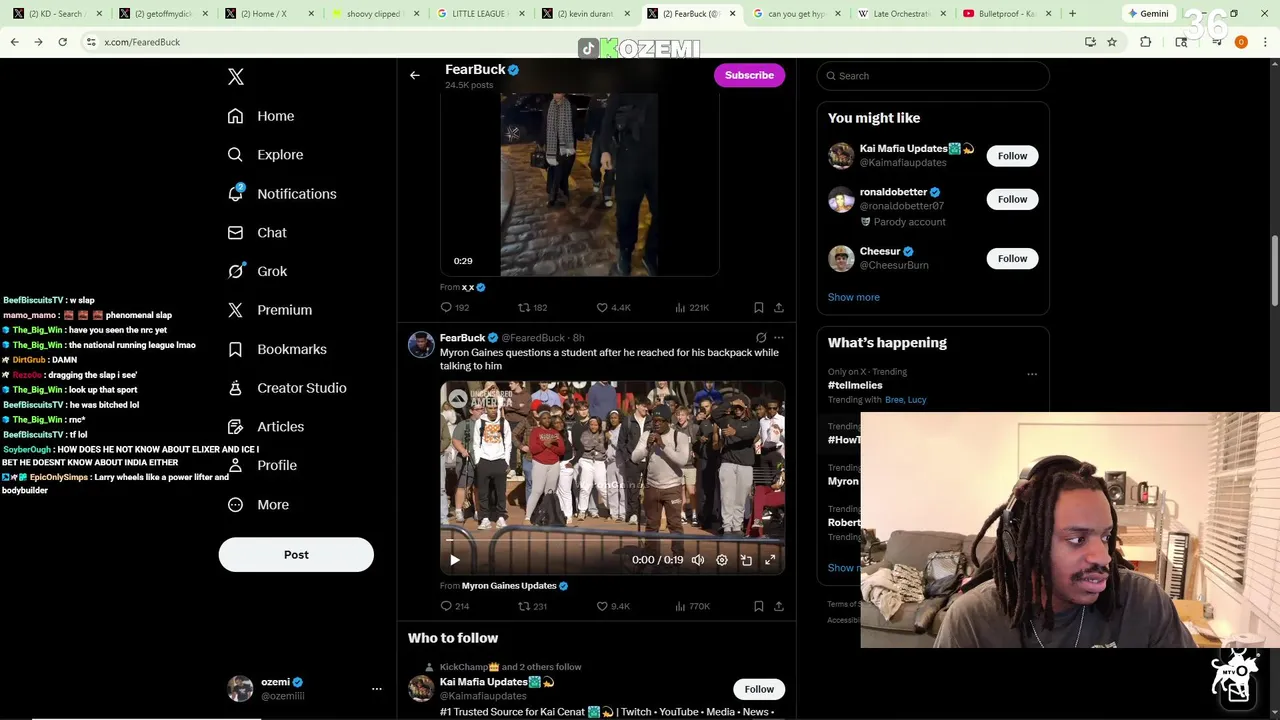Viewport: 1280px width, 720px height.
Task: Expand the More menu in the sidebar
Action: pyautogui.click(x=258, y=505)
